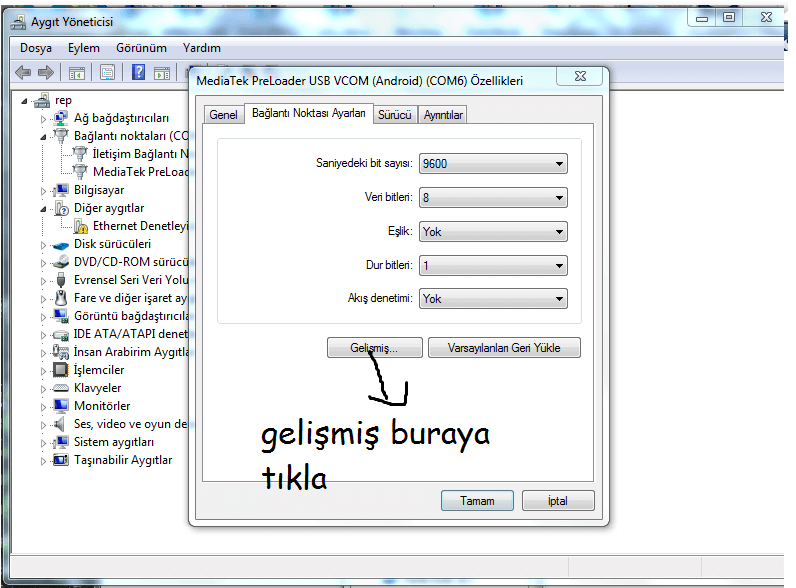The image size is (796, 588).
Task: Click the Ses, video speaker icon
Action: [61, 424]
